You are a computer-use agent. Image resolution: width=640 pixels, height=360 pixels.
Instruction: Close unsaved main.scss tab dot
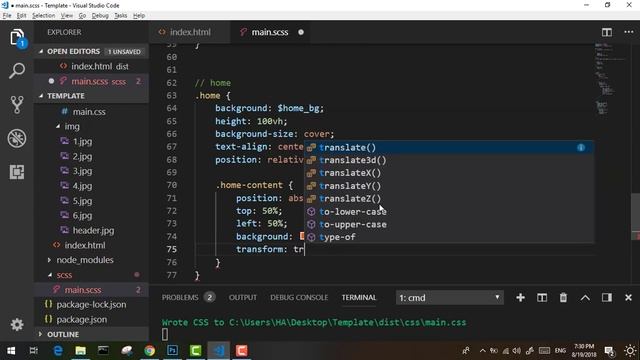pyautogui.click(x=301, y=32)
